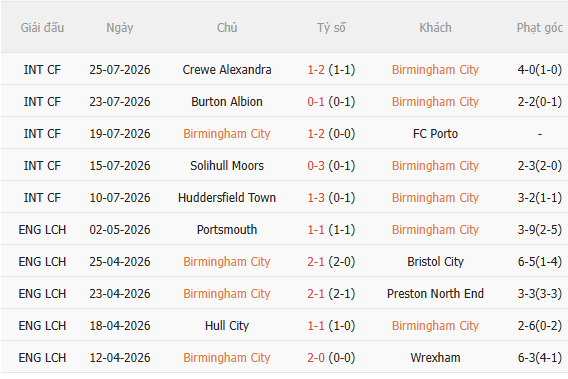568x379 pixels.
Task: Open the Burton Albion team page
Action: (x=227, y=102)
